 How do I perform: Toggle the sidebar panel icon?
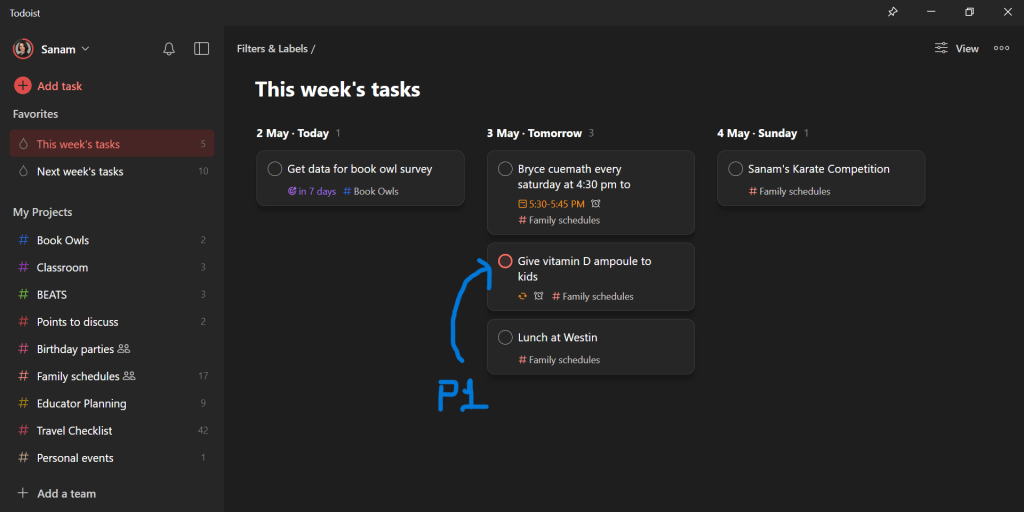(x=202, y=49)
